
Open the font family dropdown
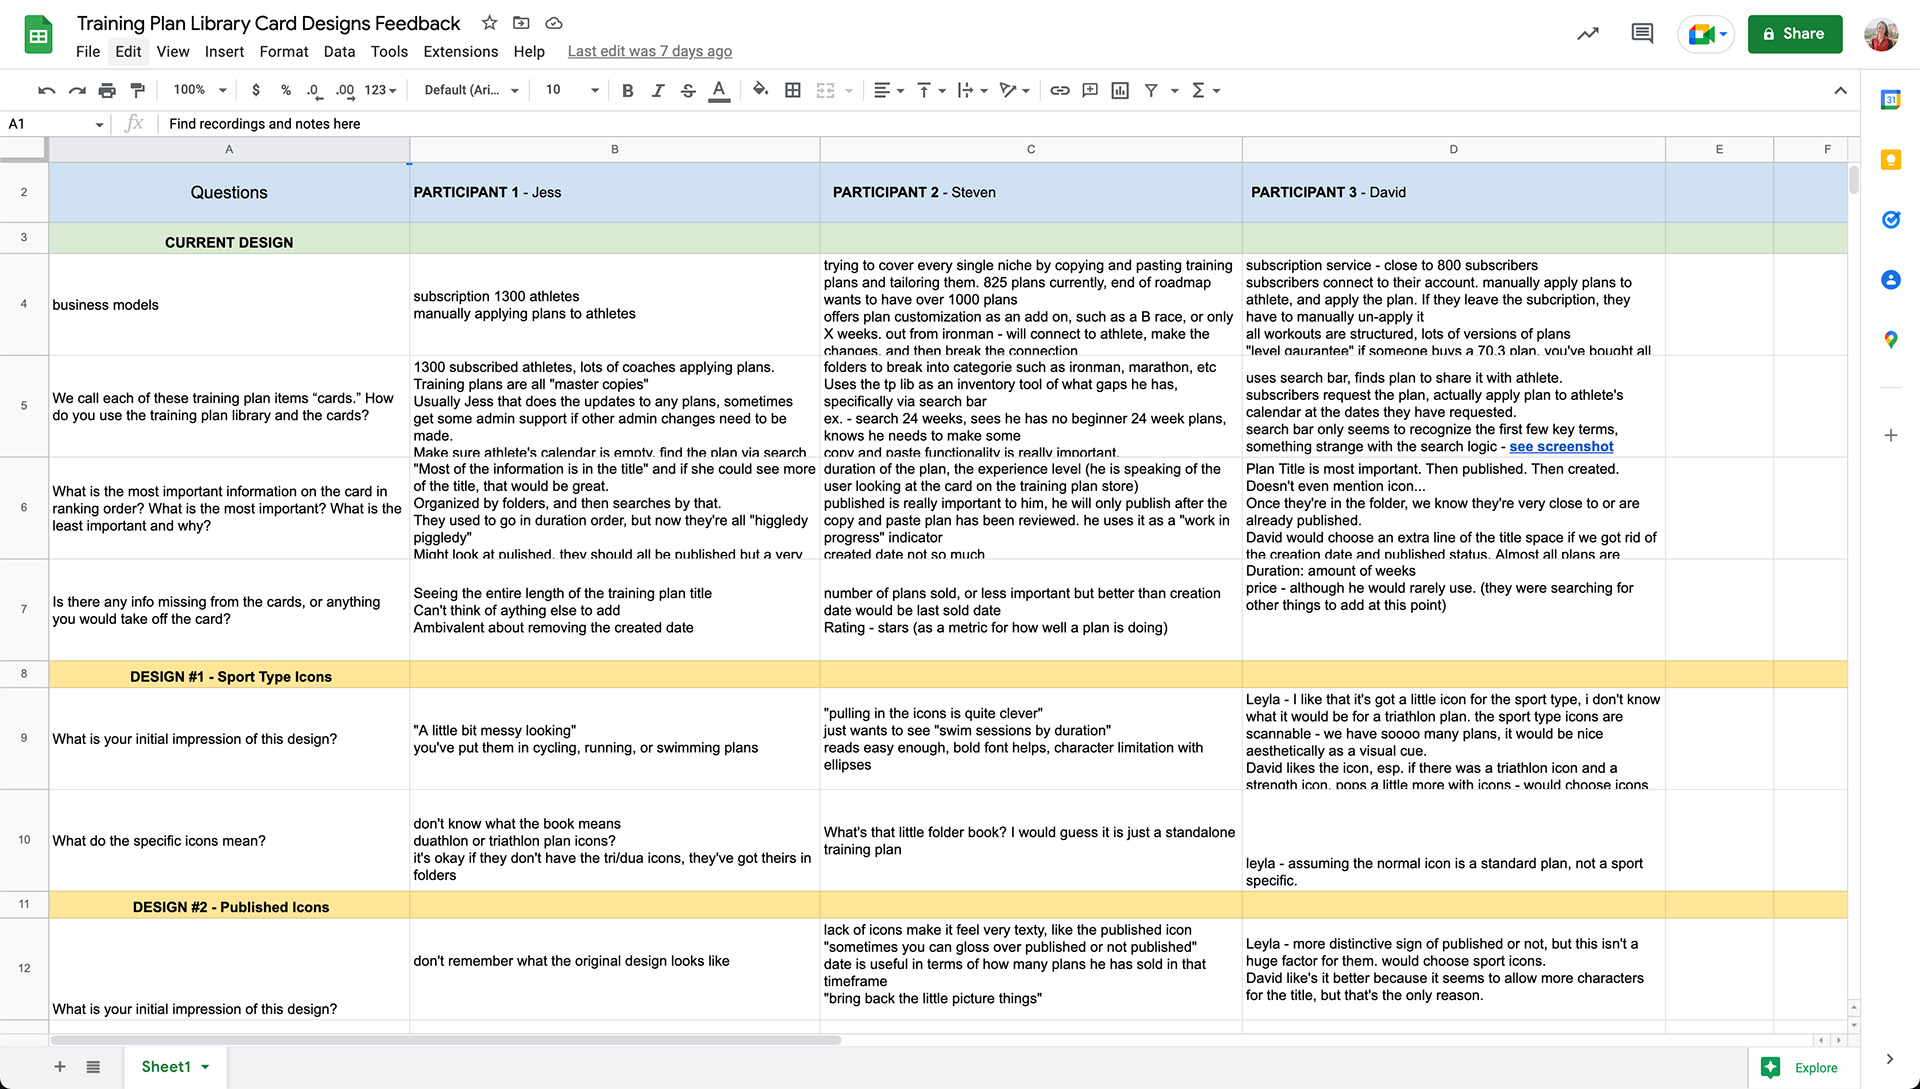click(471, 90)
